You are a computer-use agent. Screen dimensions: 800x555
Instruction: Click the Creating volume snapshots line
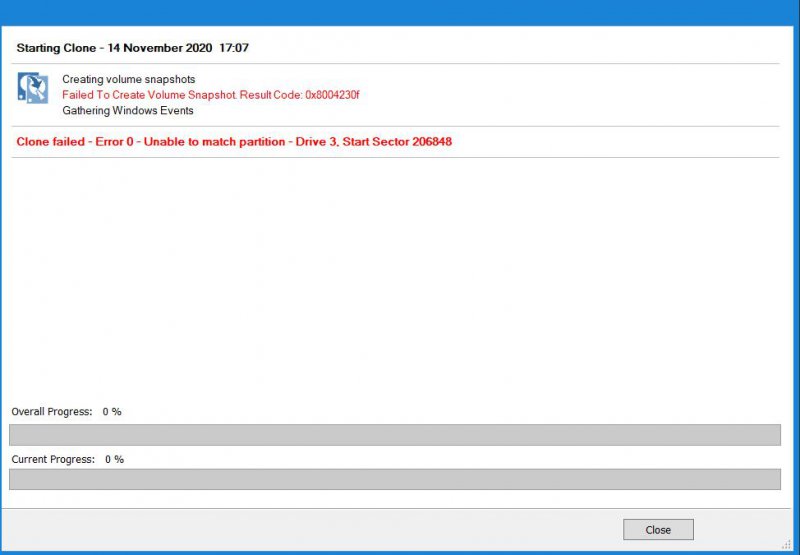pos(128,79)
